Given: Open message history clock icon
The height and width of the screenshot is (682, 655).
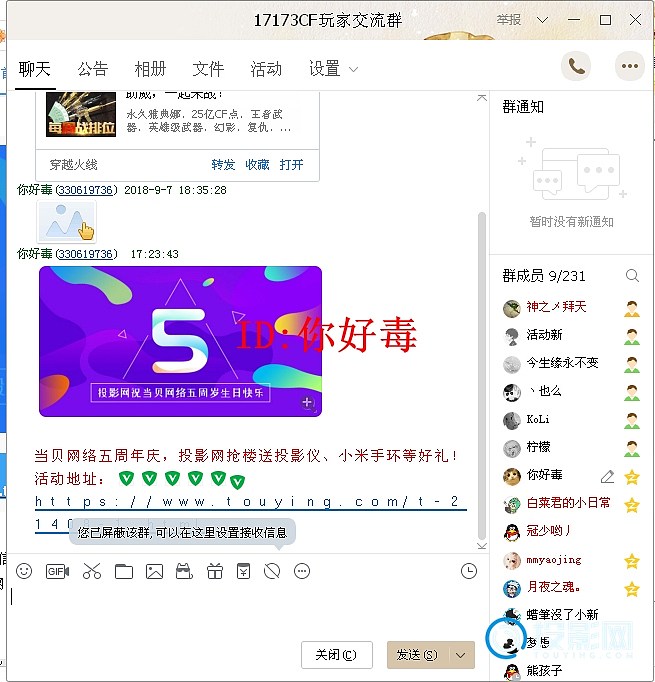Looking at the screenshot, I should 468,571.
